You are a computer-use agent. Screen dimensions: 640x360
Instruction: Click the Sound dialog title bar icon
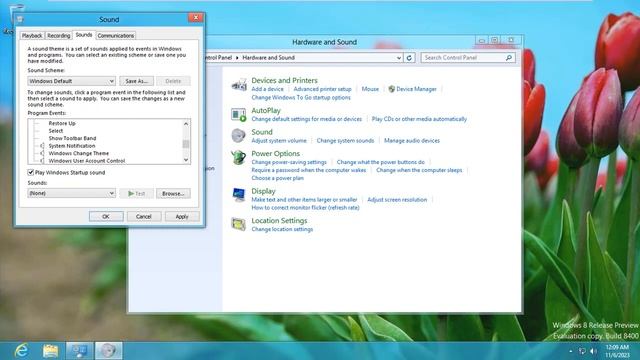coord(20,19)
